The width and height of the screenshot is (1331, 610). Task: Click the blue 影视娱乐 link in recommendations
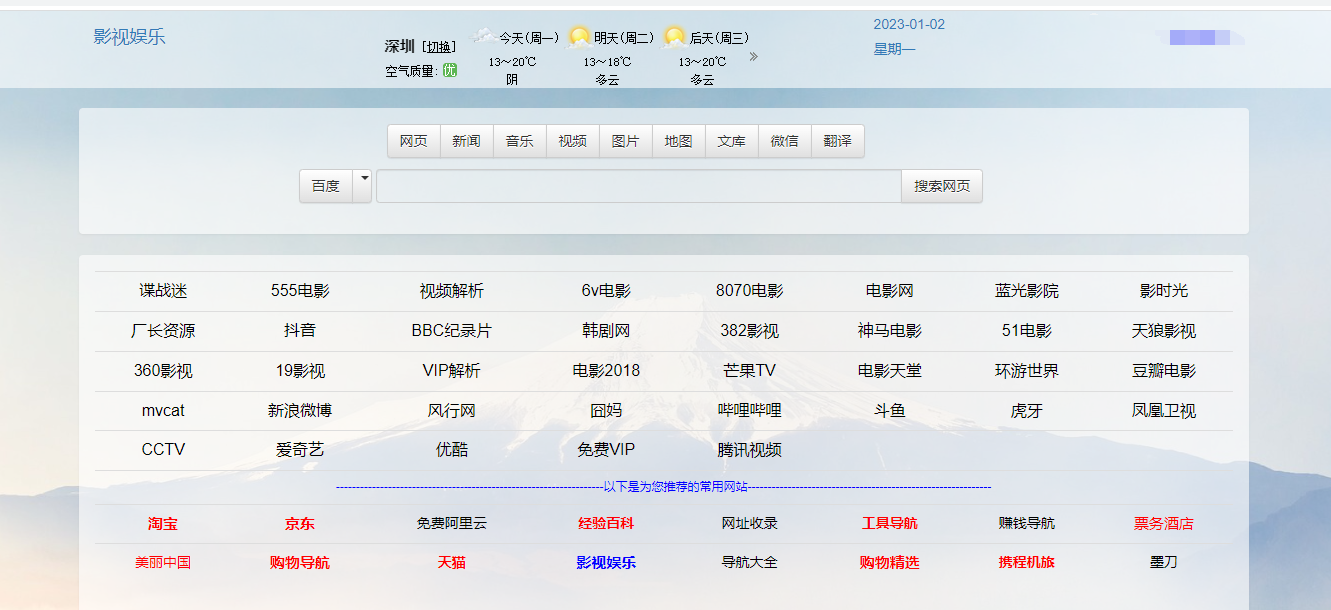pyautogui.click(x=605, y=563)
